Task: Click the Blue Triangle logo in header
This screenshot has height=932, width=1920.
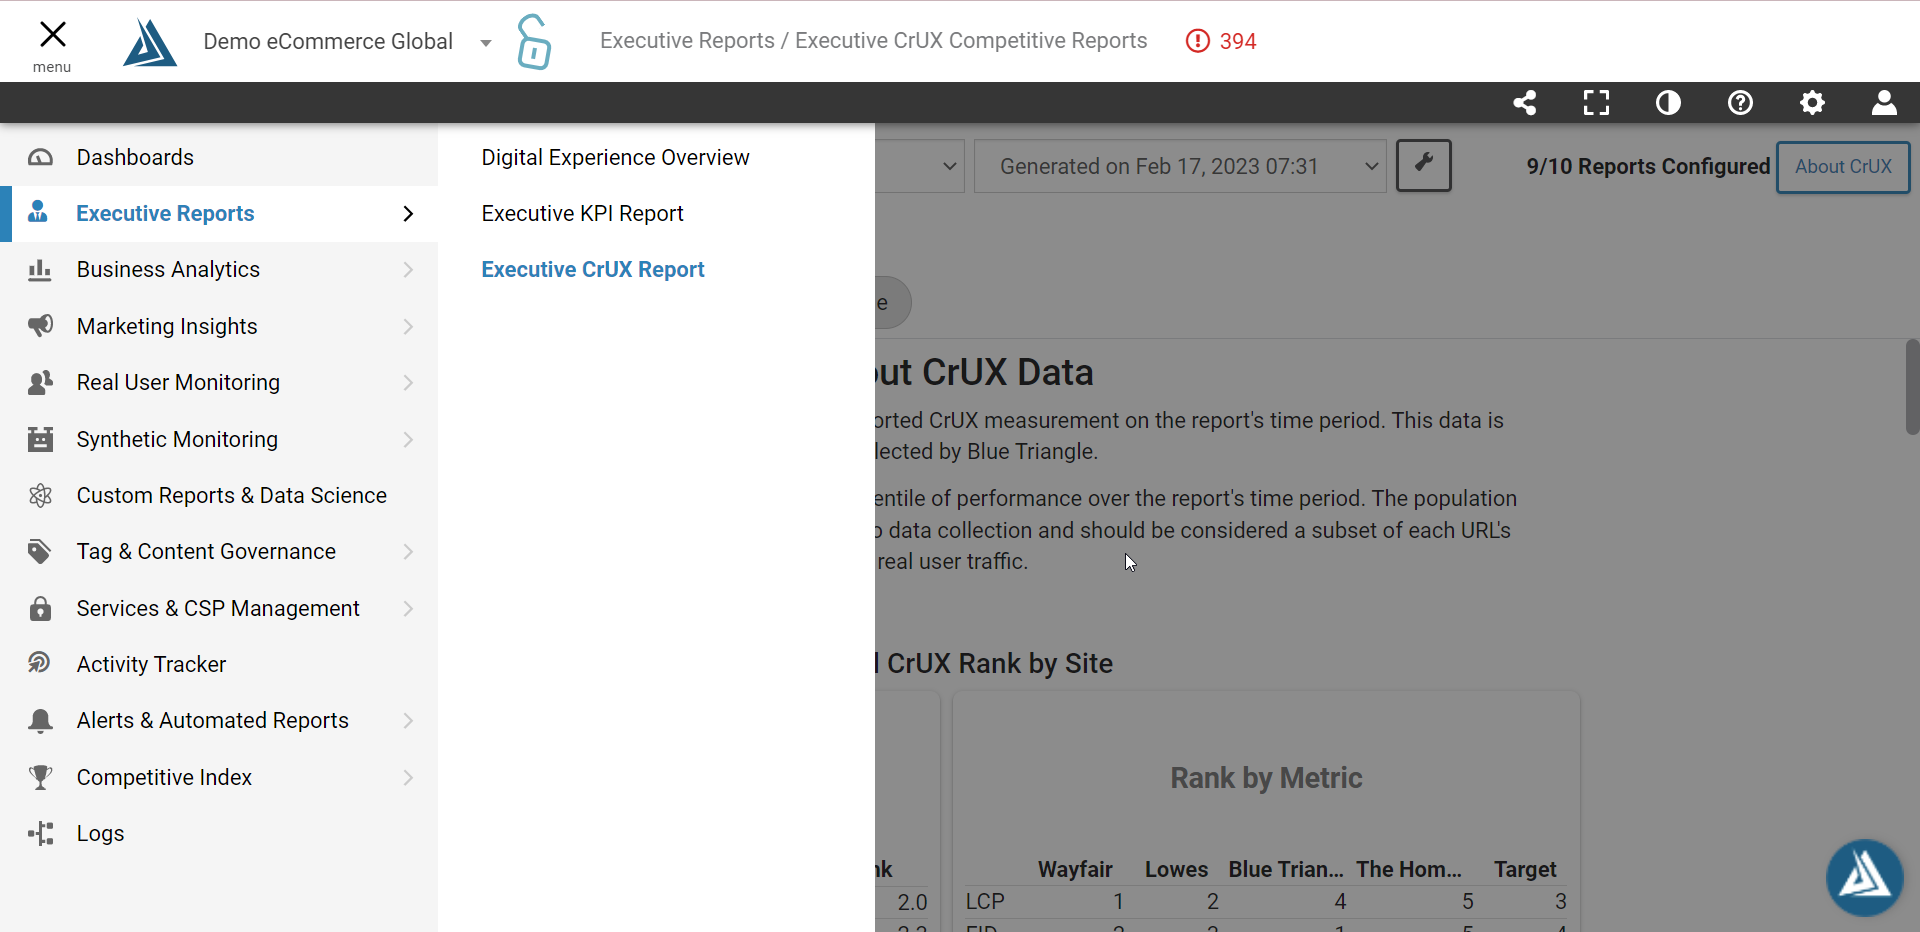Action: coord(150,42)
